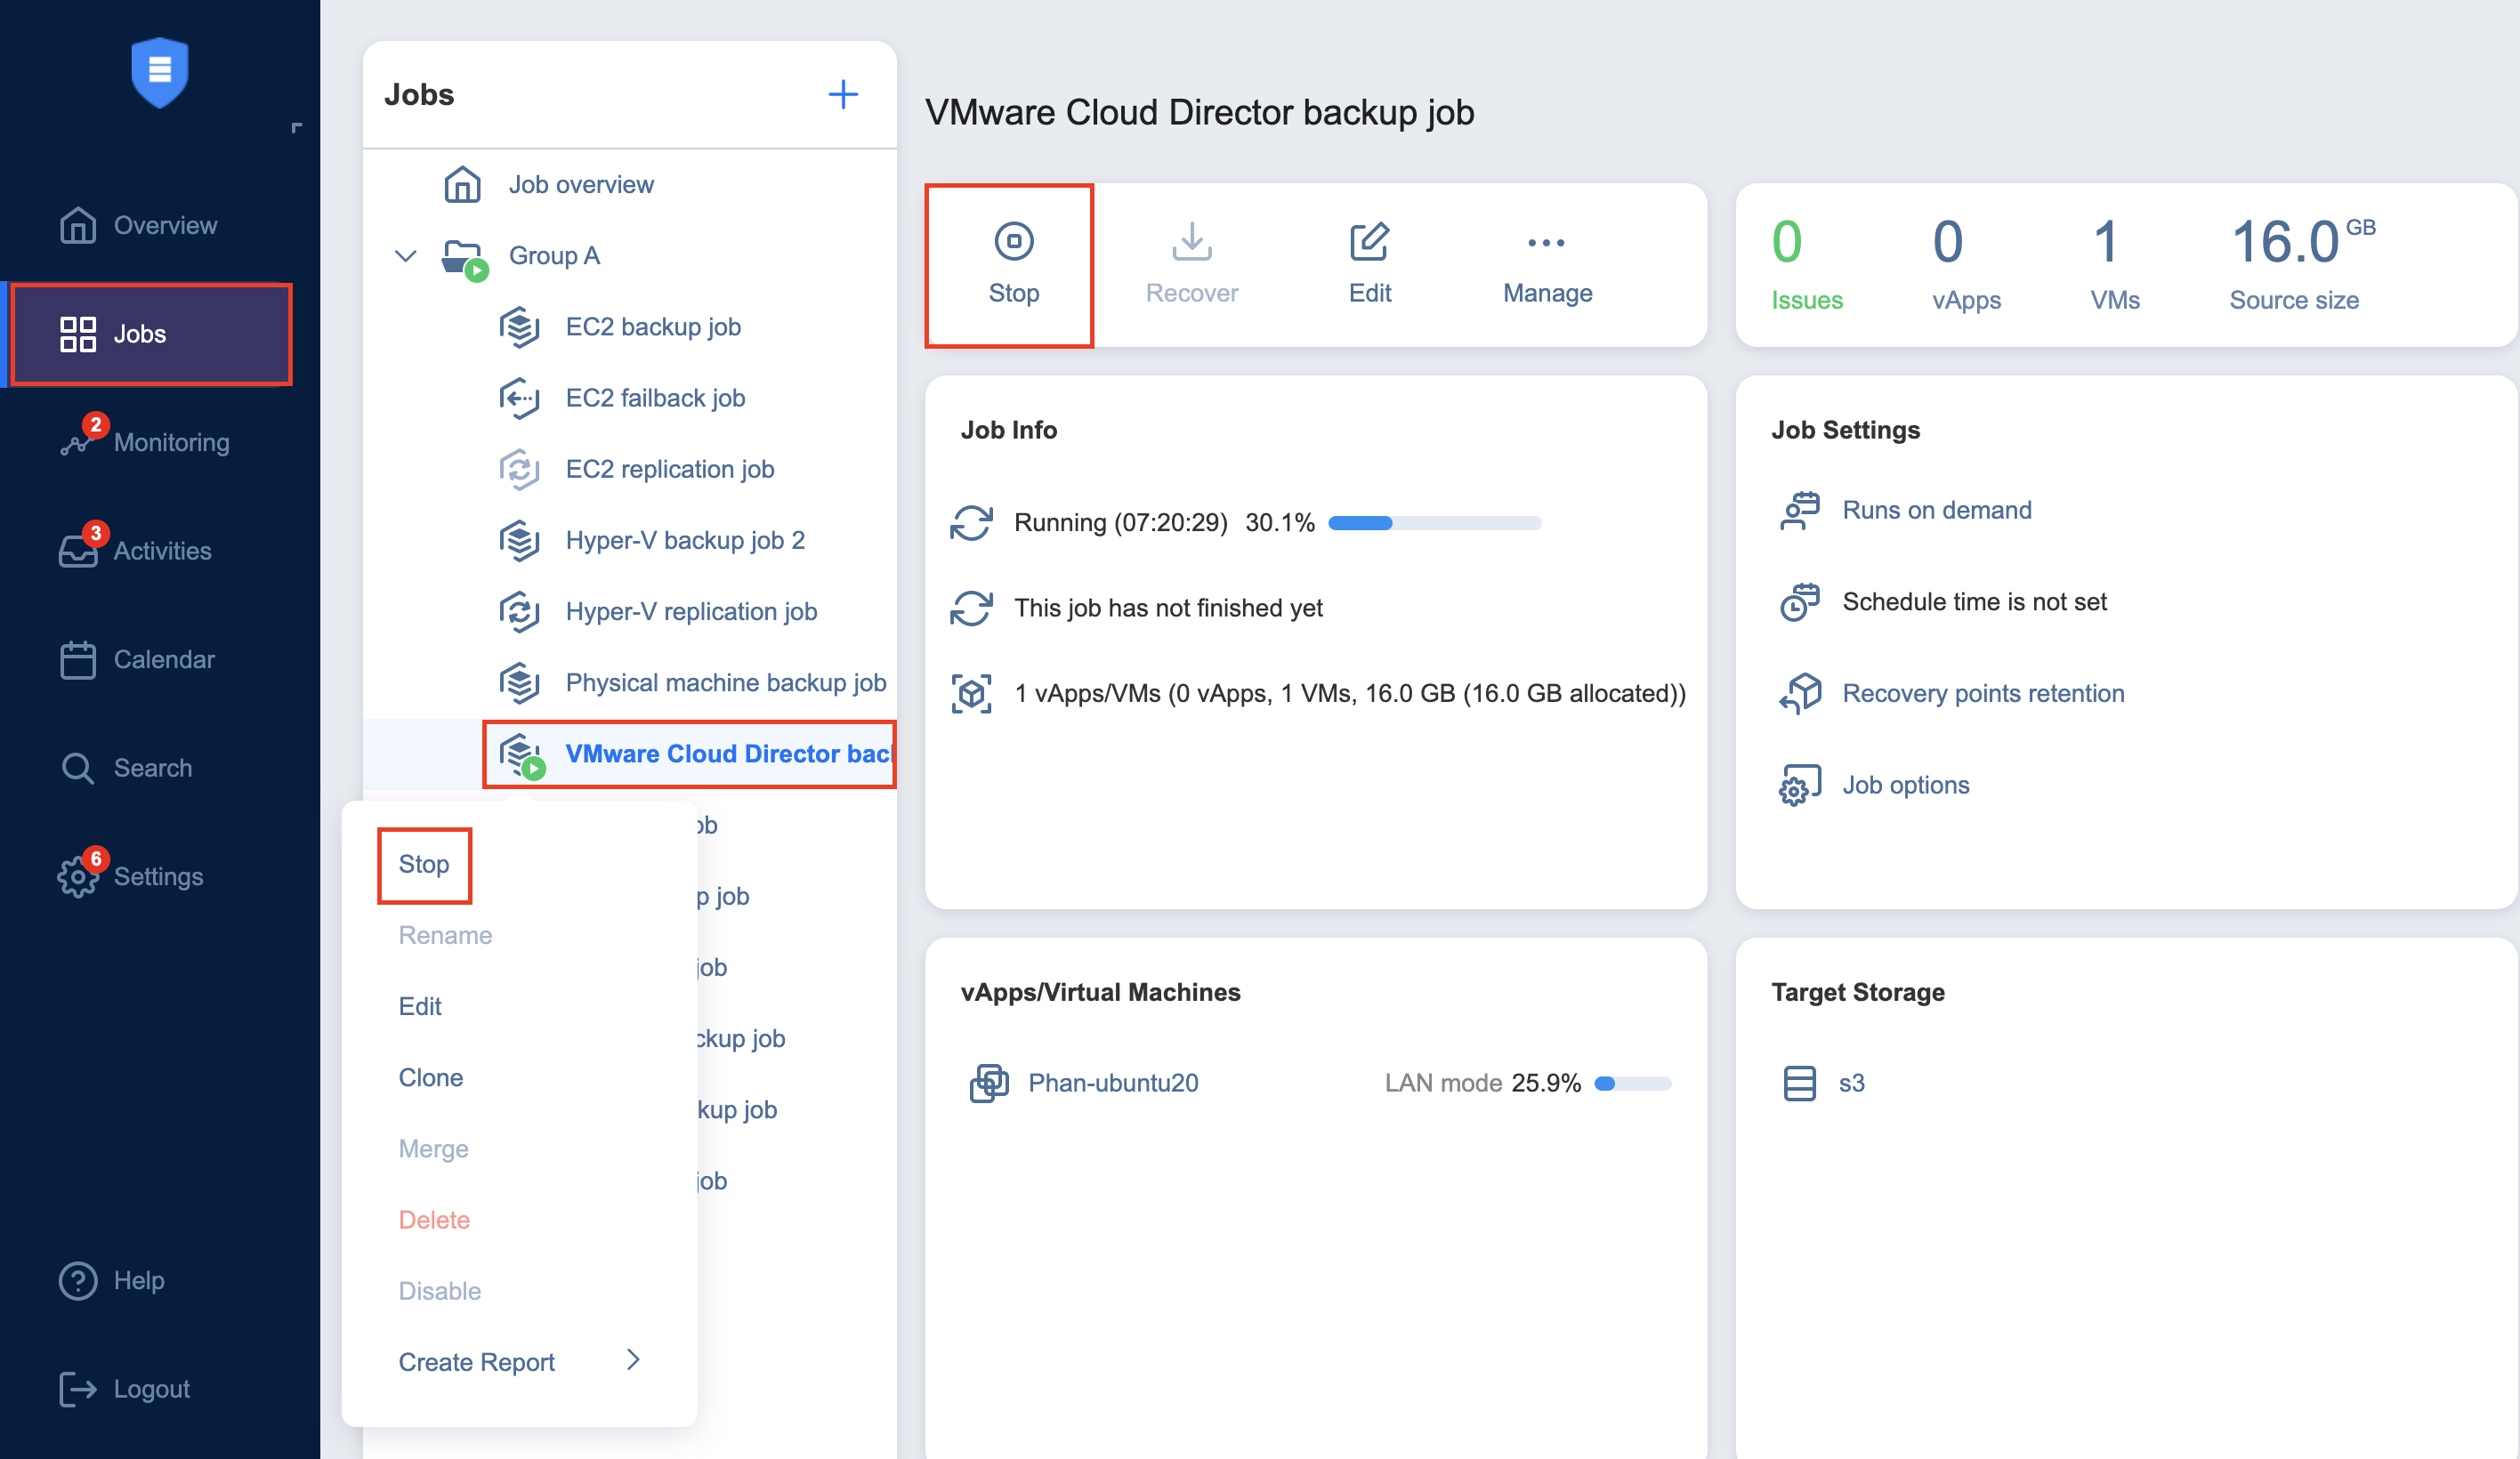Click the Phan-ubuntu20 25.9% progress bar

(x=1633, y=1084)
